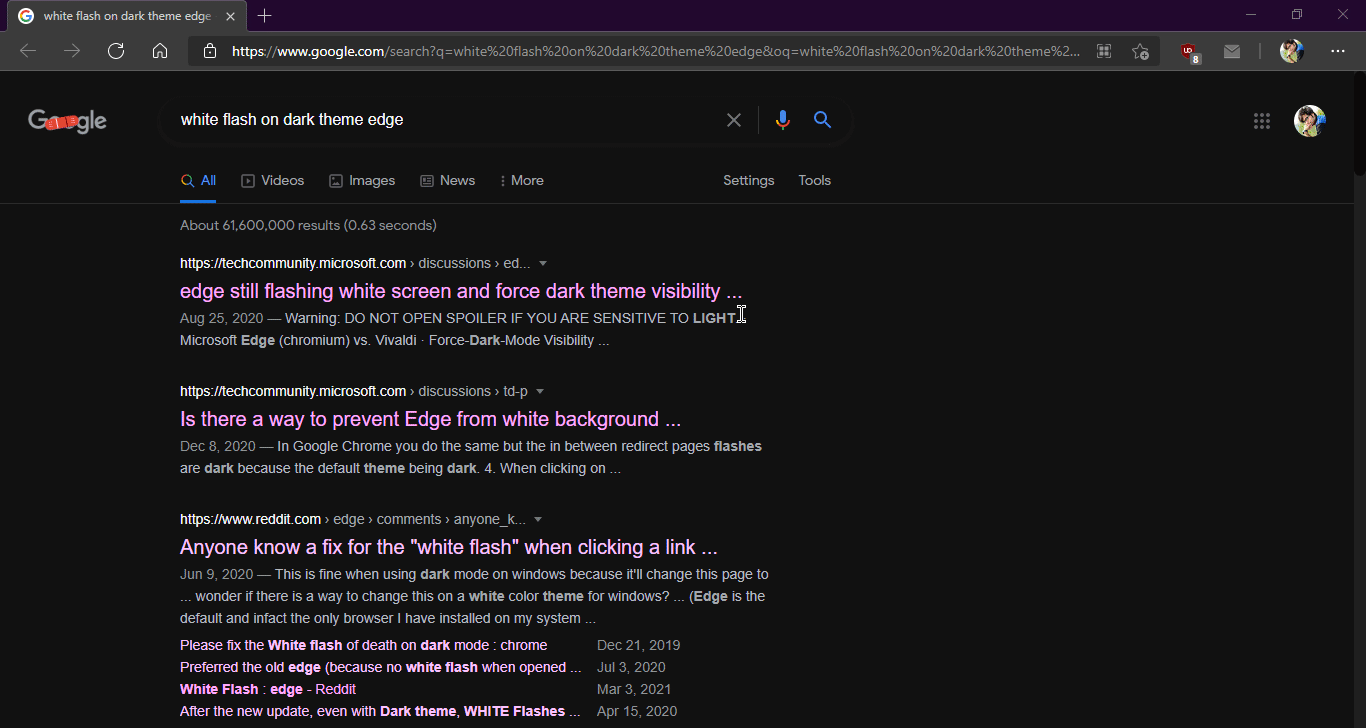This screenshot has width=1366, height=728.
Task: Open the new tab with plus button
Action: point(264,16)
